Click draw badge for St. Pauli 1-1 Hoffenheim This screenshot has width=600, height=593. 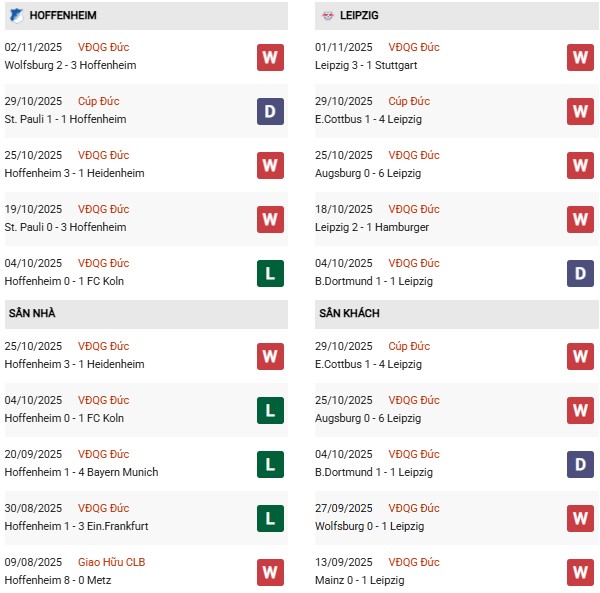pos(270,111)
